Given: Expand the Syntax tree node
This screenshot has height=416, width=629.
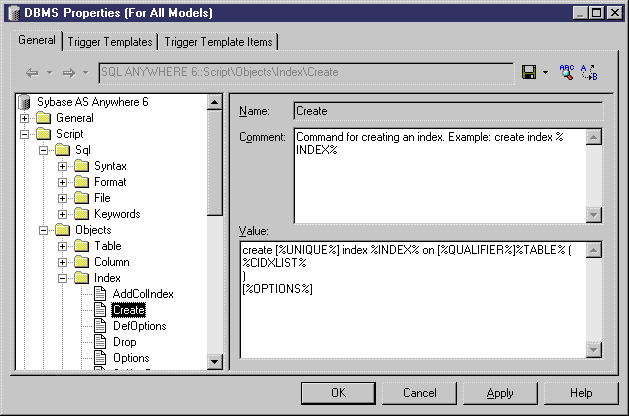Looking at the screenshot, I should point(62,166).
